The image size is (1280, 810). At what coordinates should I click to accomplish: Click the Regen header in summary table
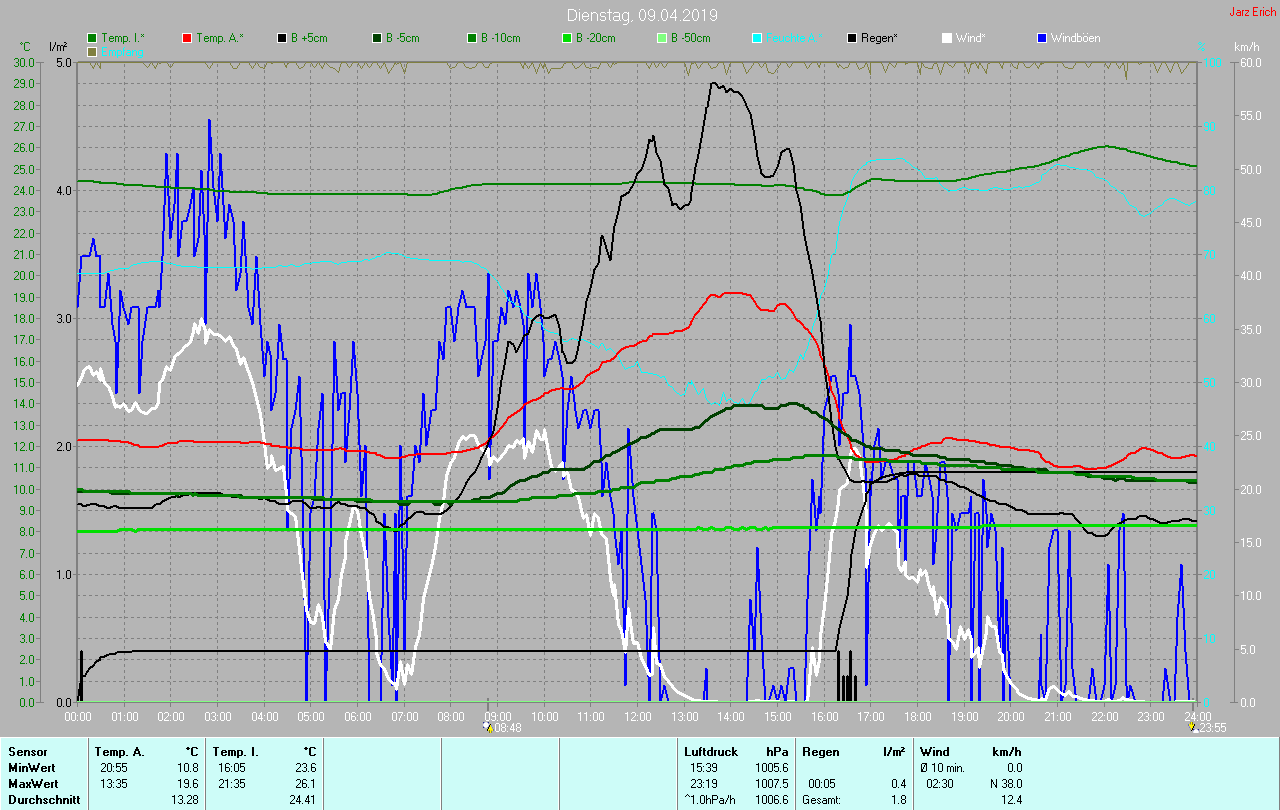(820, 752)
